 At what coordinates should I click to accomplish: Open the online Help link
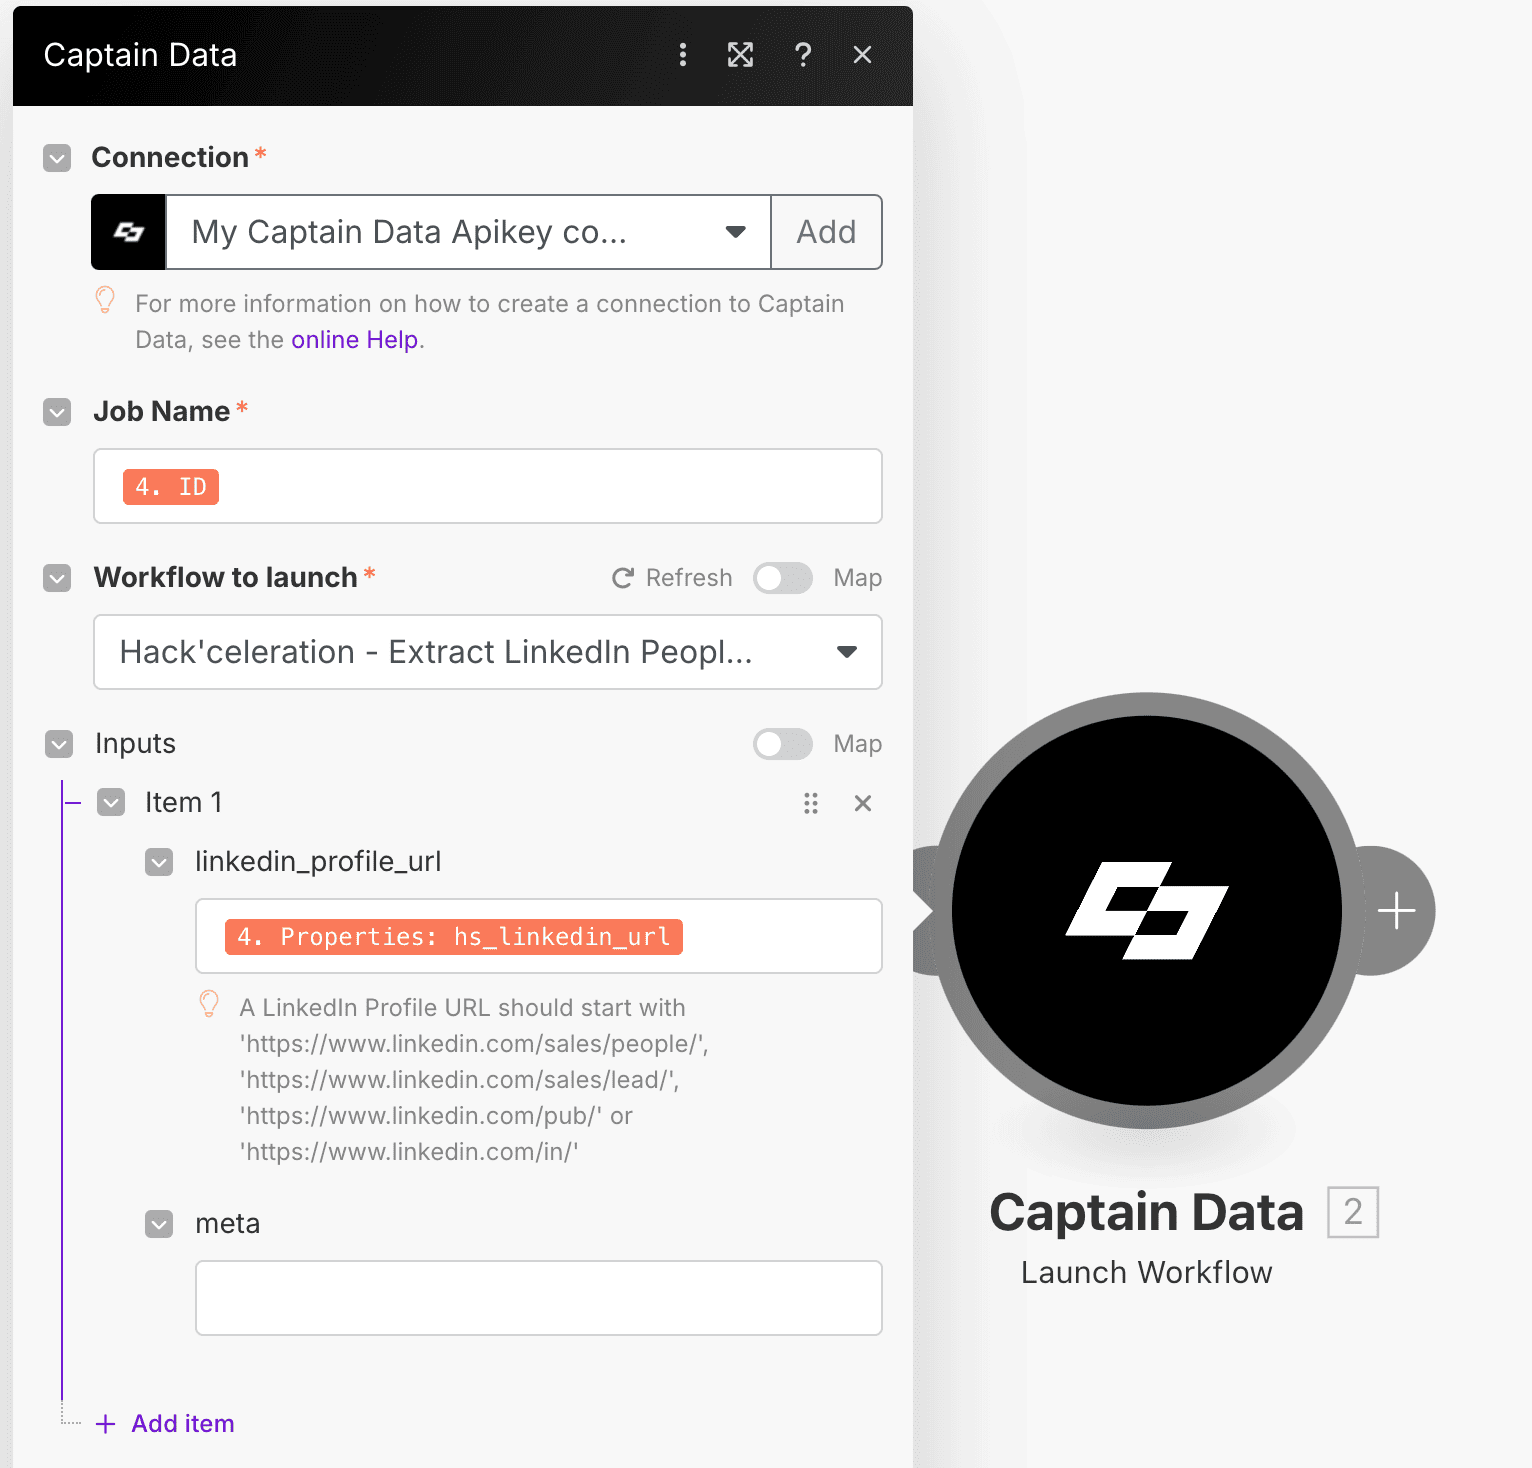[x=355, y=340]
